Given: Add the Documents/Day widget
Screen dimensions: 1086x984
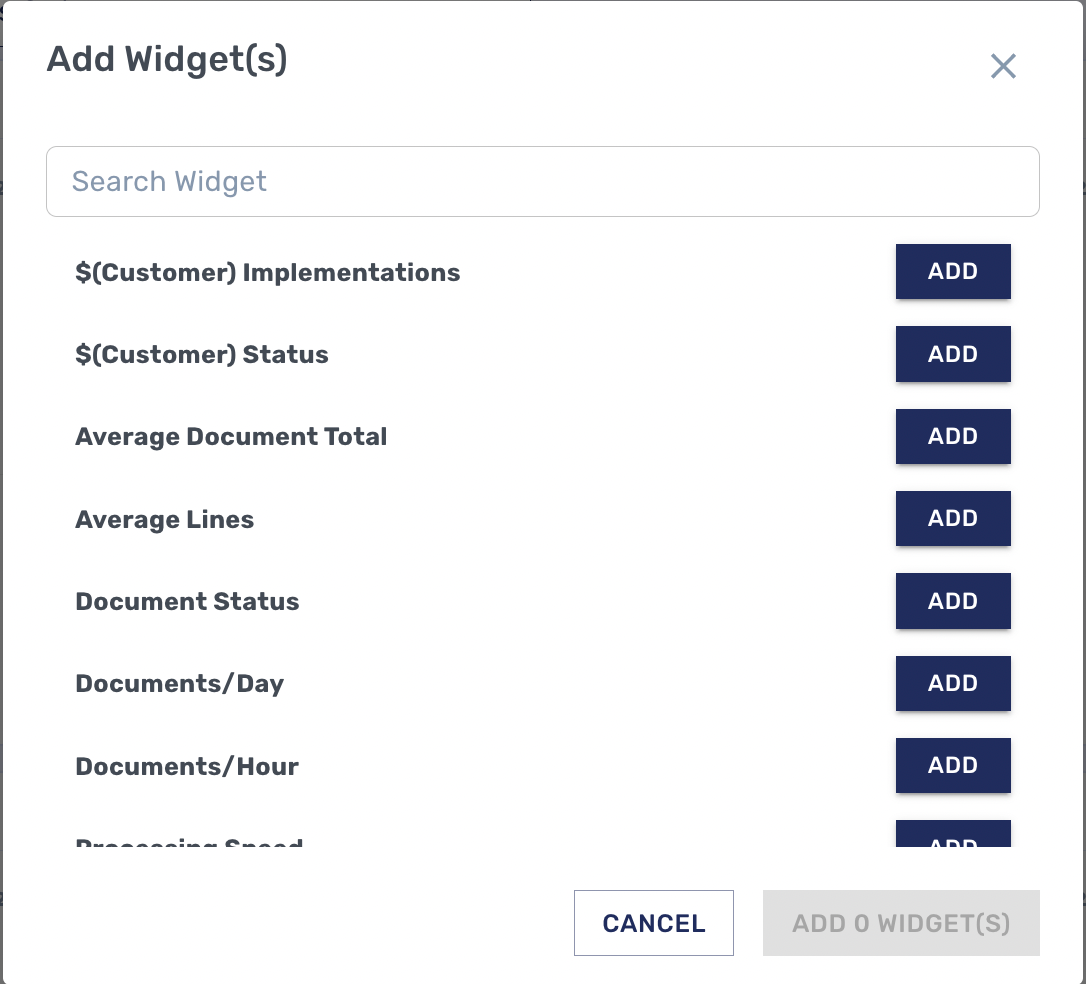Looking at the screenshot, I should [x=952, y=683].
